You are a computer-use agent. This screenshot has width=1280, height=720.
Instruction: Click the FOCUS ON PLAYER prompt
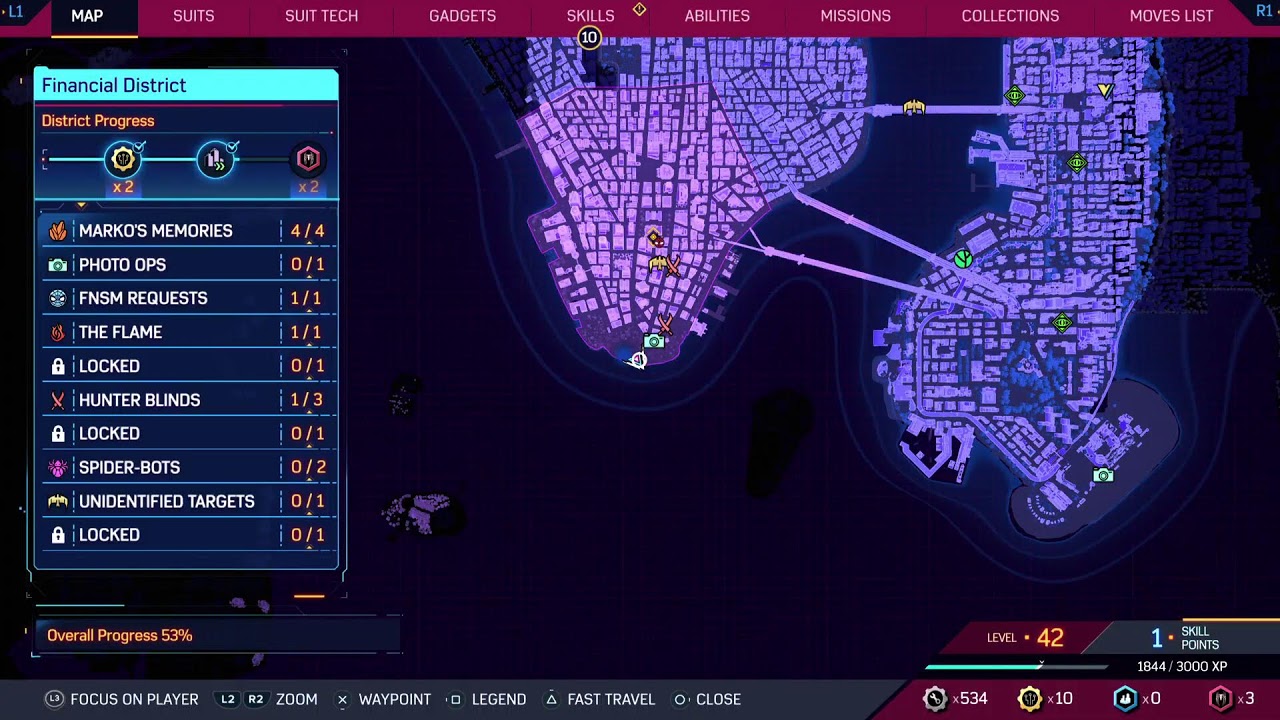pyautogui.click(x=122, y=699)
